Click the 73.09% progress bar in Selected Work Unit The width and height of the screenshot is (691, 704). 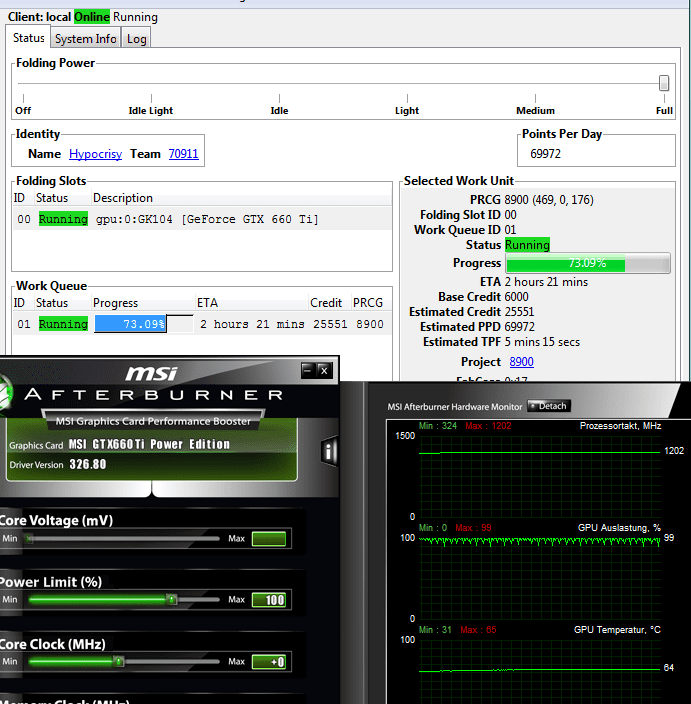click(588, 263)
